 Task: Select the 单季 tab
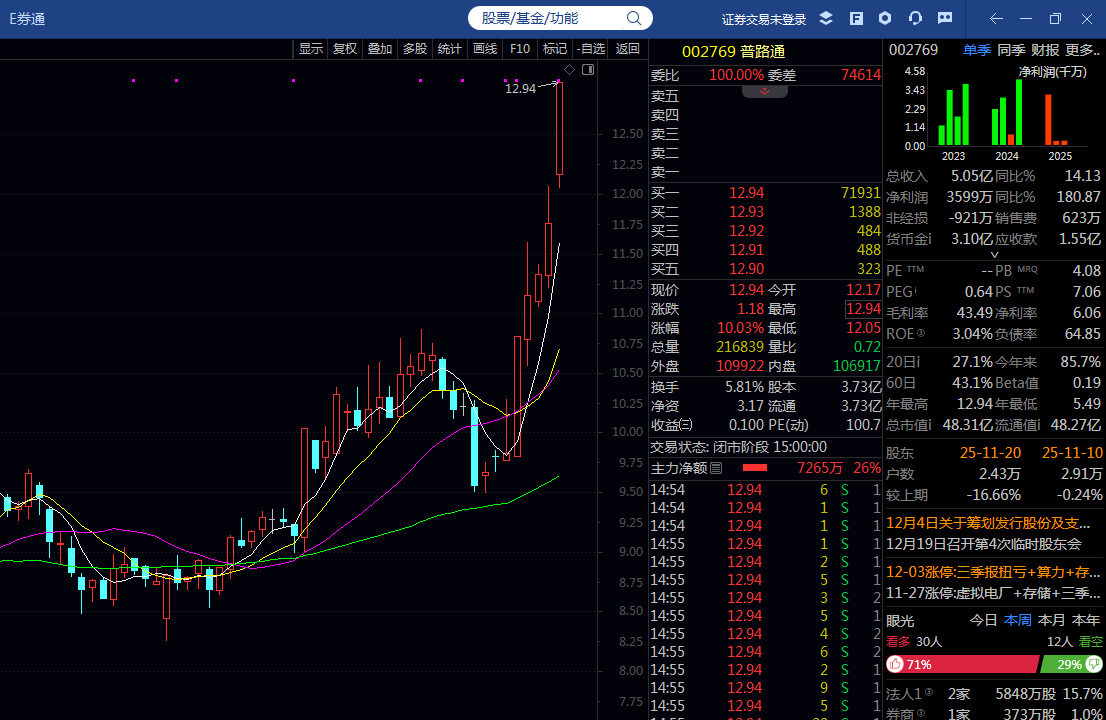tap(977, 50)
